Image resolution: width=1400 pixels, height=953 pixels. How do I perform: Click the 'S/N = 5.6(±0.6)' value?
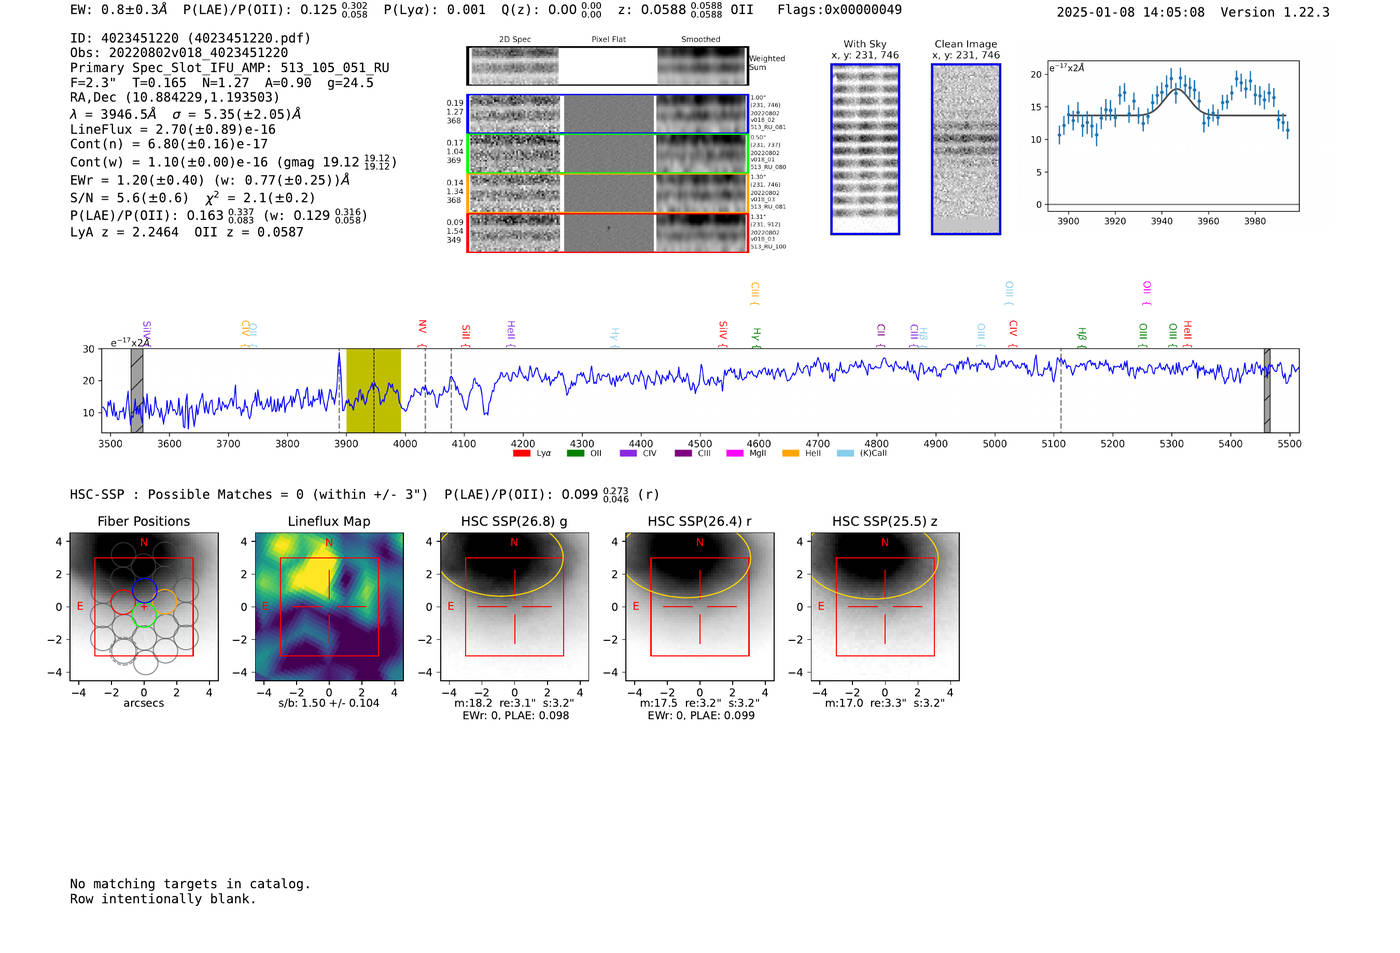coord(129,198)
